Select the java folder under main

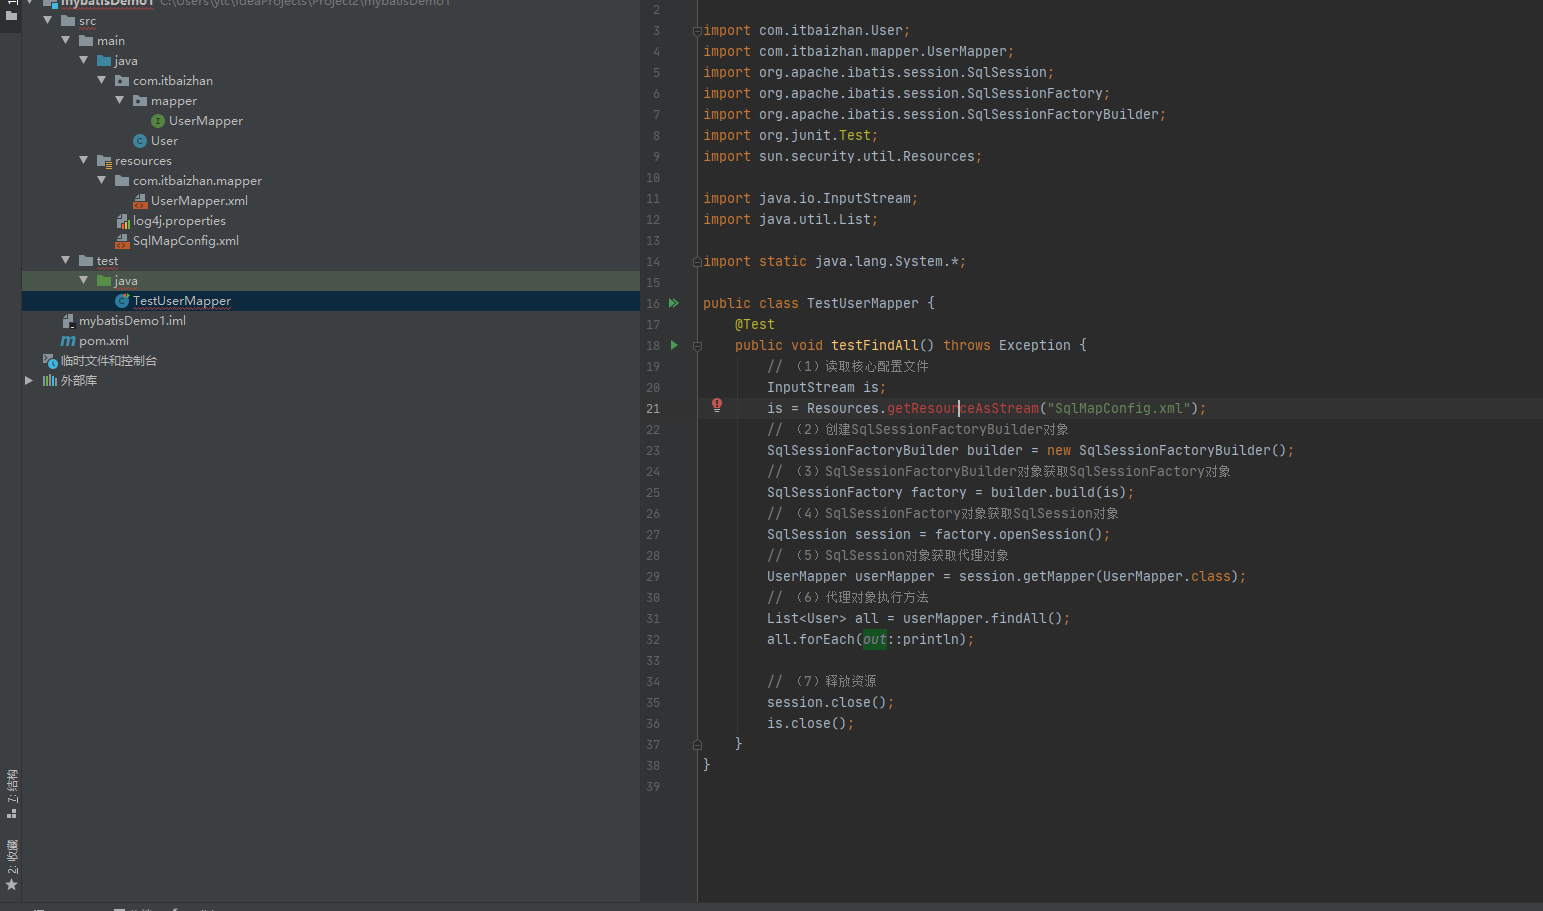click(x=331, y=61)
